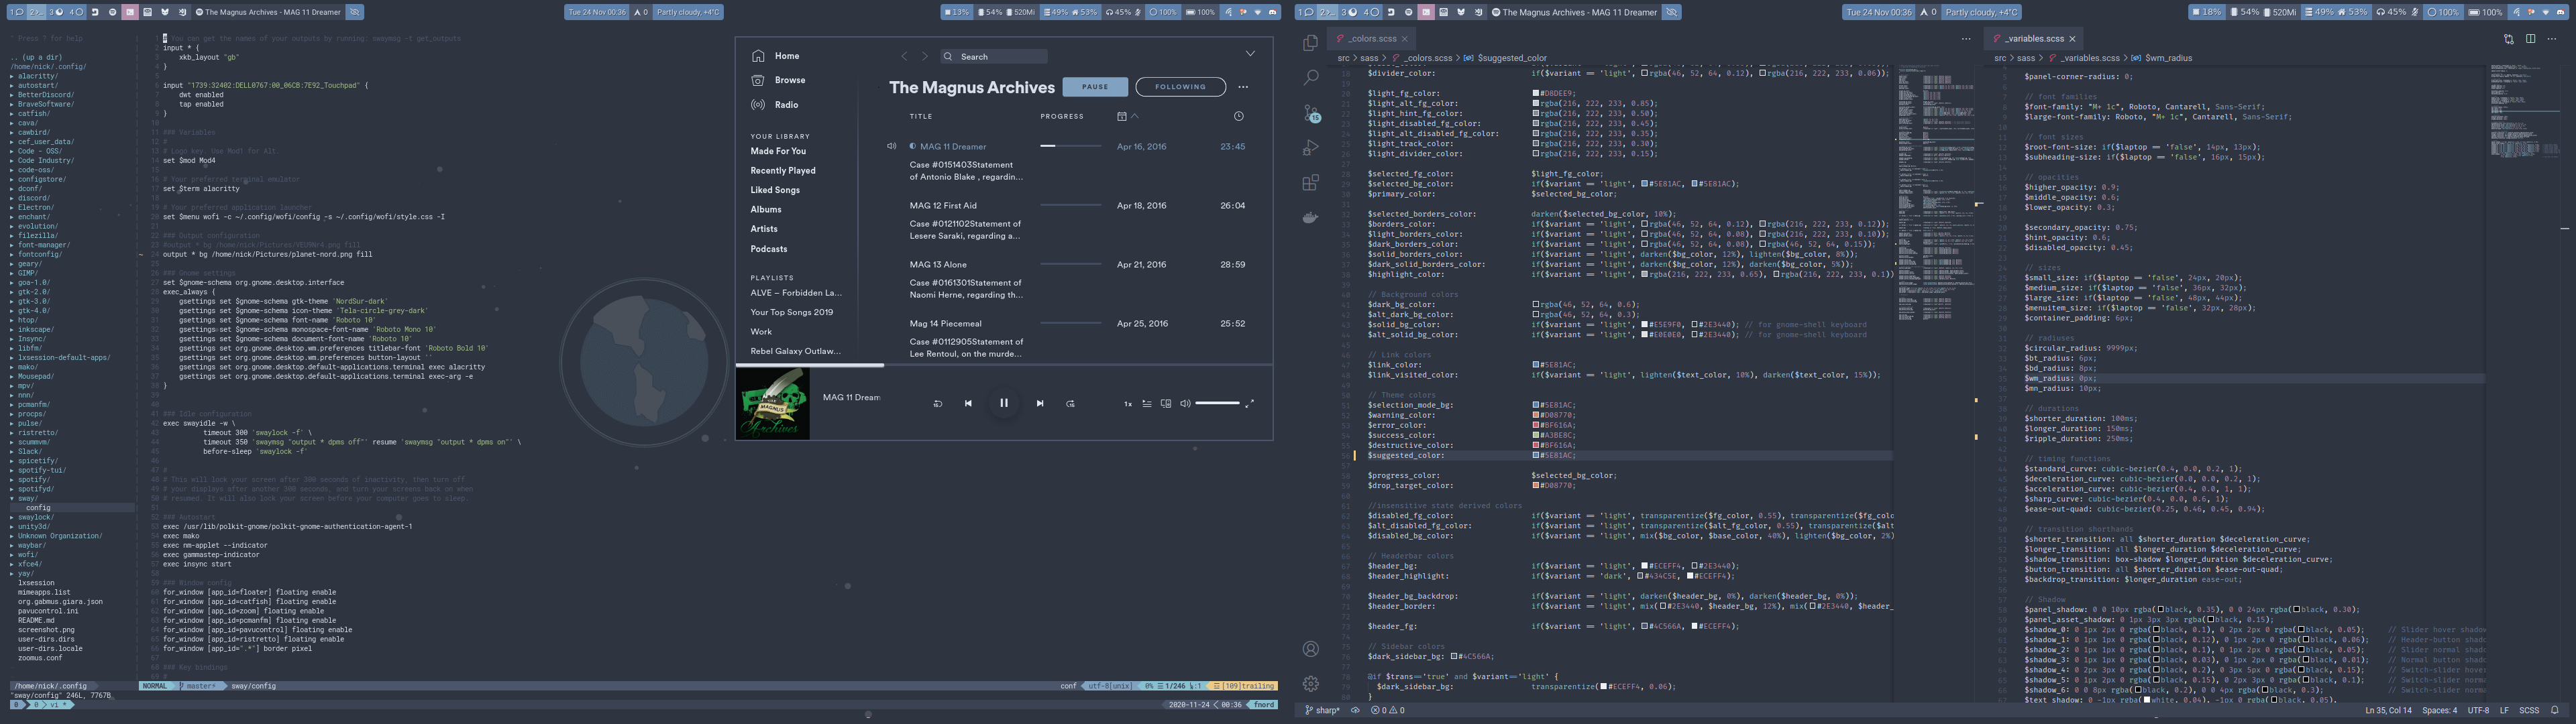This screenshot has height=724, width=2576.
Task: Expand the swaylock/ directory in NERDTree
Action: [33, 517]
